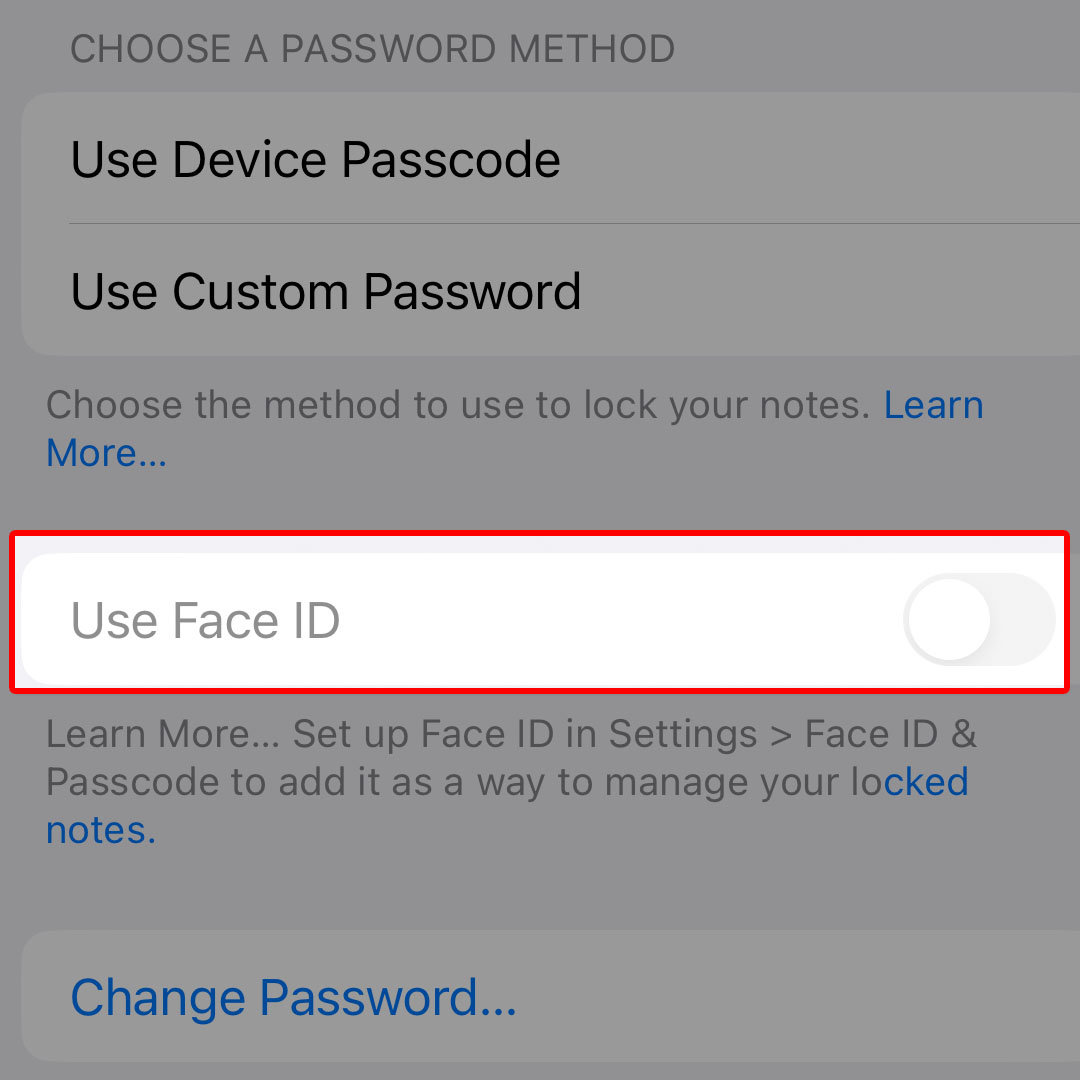
Task: Tap the white knob of Face ID switch
Action: point(949,619)
